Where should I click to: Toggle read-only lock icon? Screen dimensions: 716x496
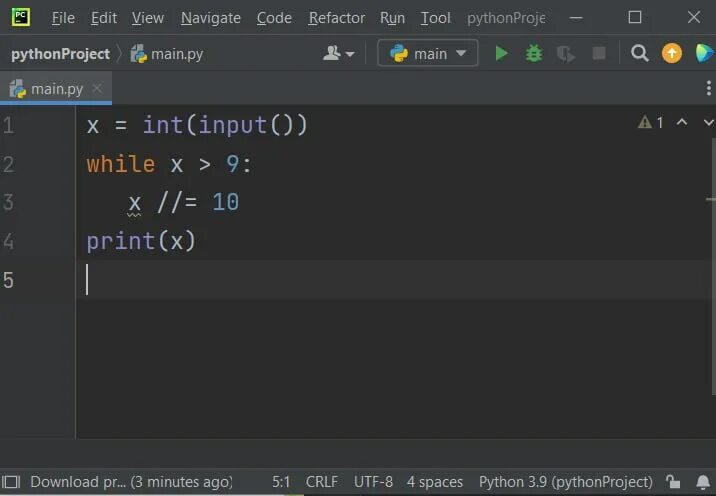pos(673,481)
